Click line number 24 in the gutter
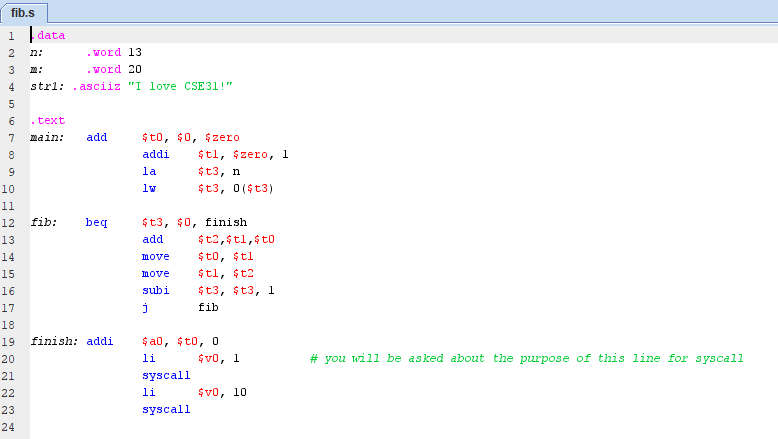The image size is (778, 439). tap(8, 427)
